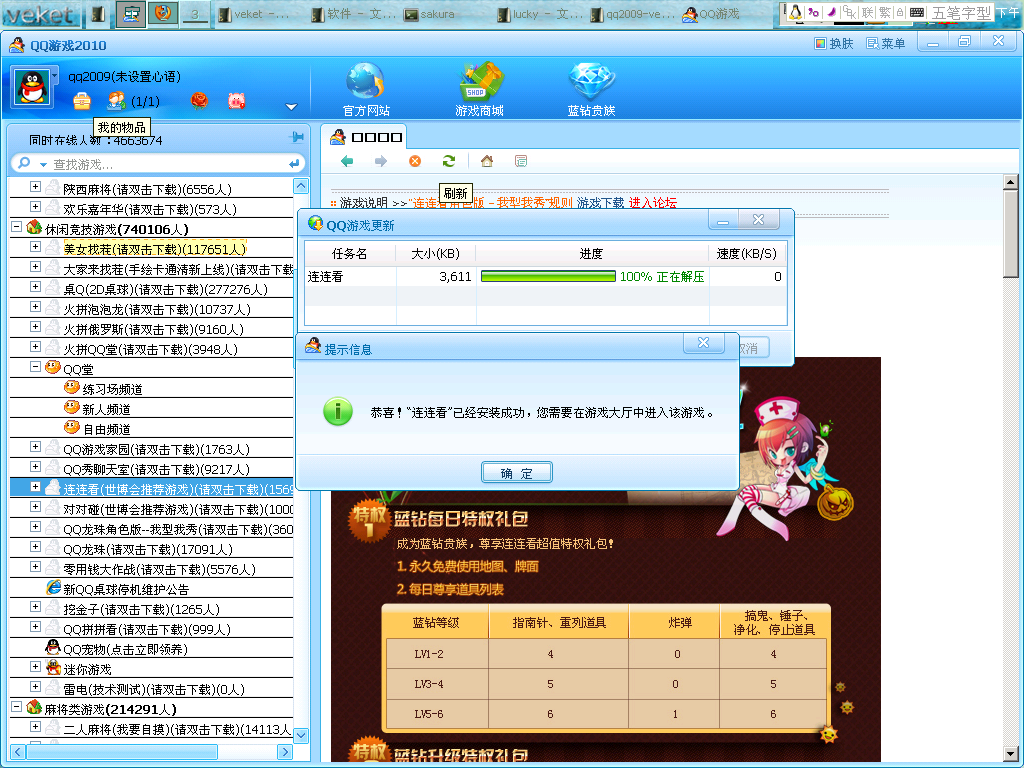Click the 游戏下载 link
This screenshot has height=768, width=1024.
pos(600,203)
